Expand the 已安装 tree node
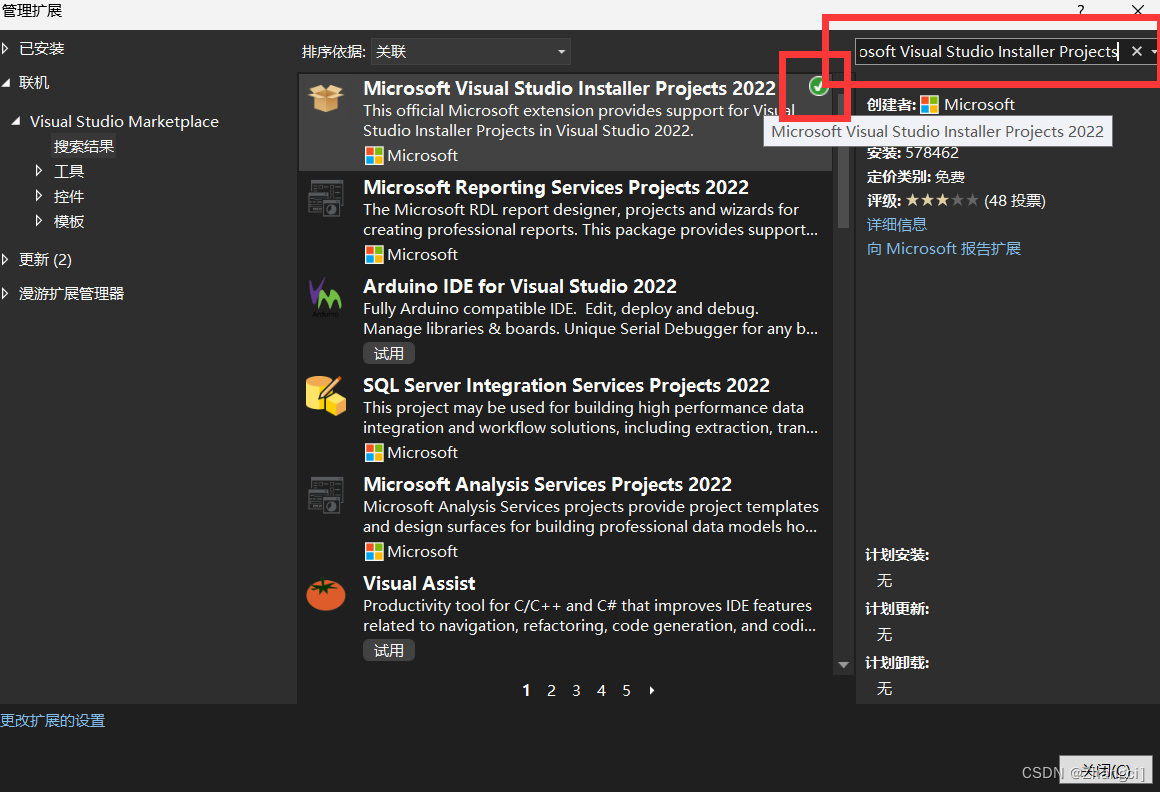Screen dimensions: 1160x792 pyautogui.click(x=5, y=48)
